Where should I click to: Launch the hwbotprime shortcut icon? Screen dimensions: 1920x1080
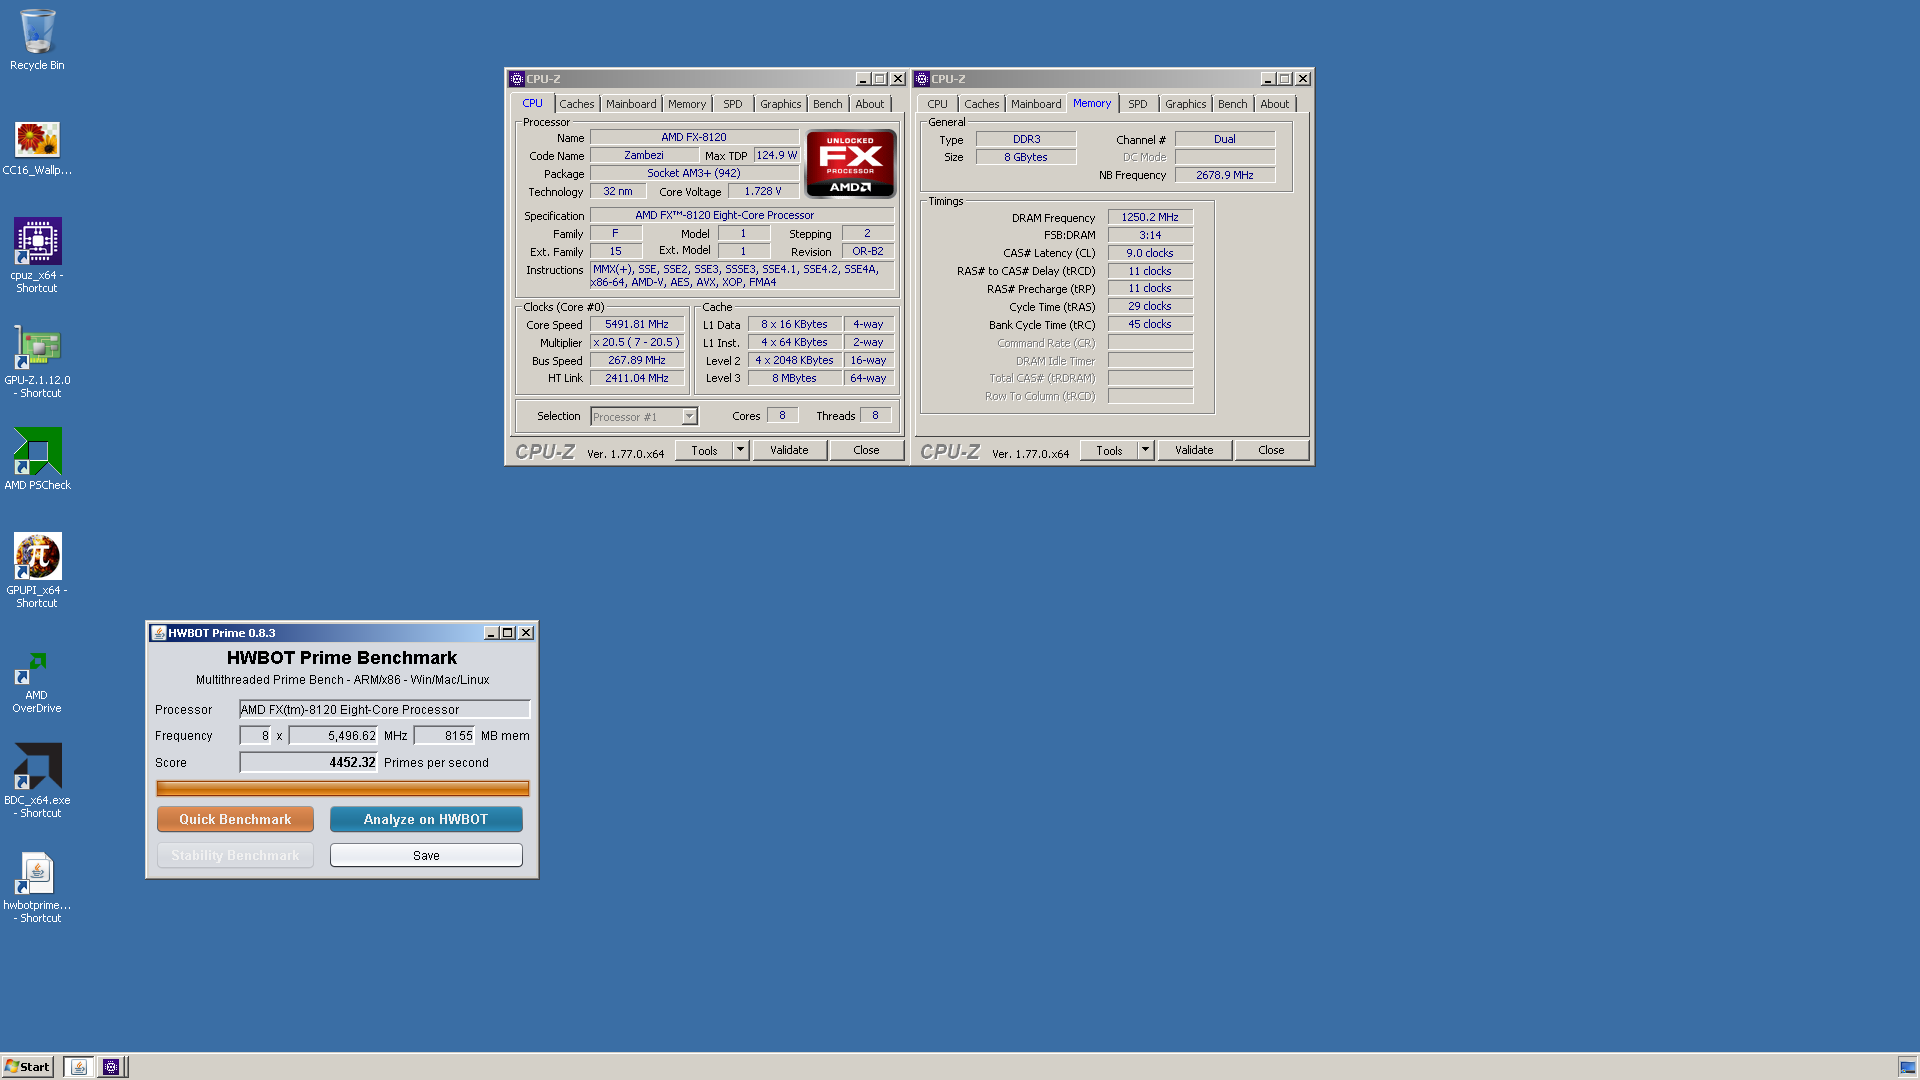click(37, 873)
